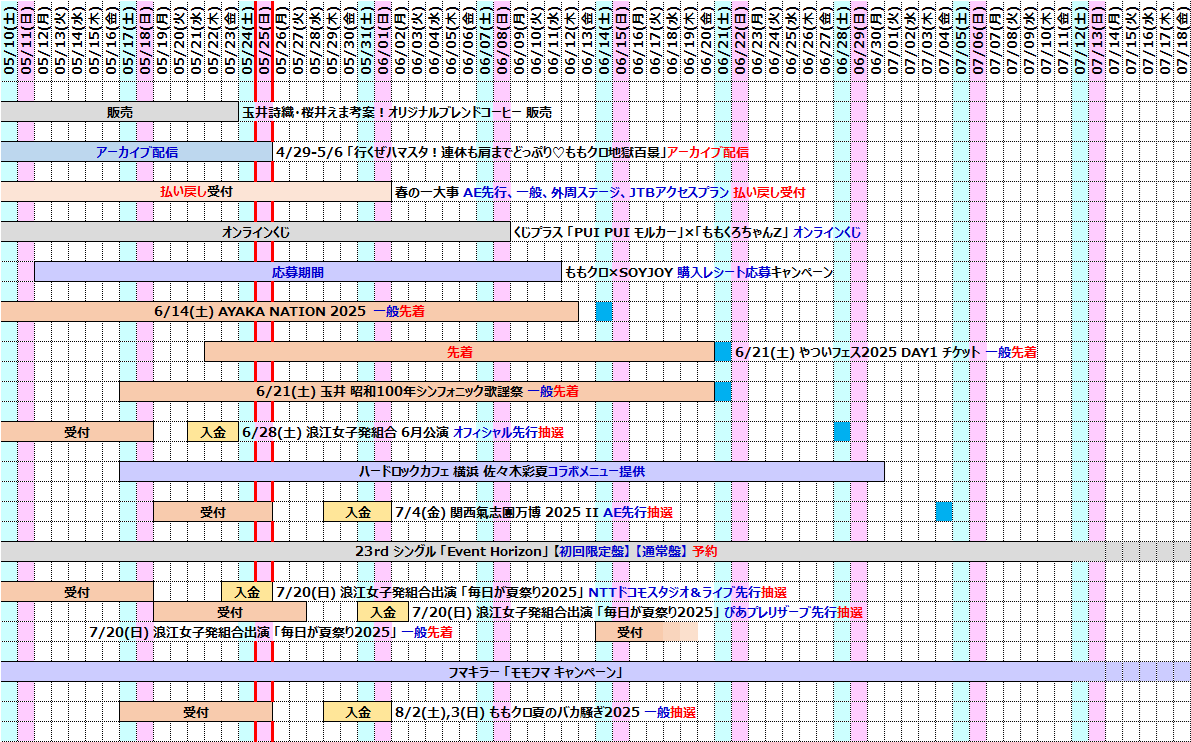Click the 8/2(土),3(日) ももクロ夏のバカ騒ぎ2025 label
The image size is (1191, 742).
coord(545,712)
